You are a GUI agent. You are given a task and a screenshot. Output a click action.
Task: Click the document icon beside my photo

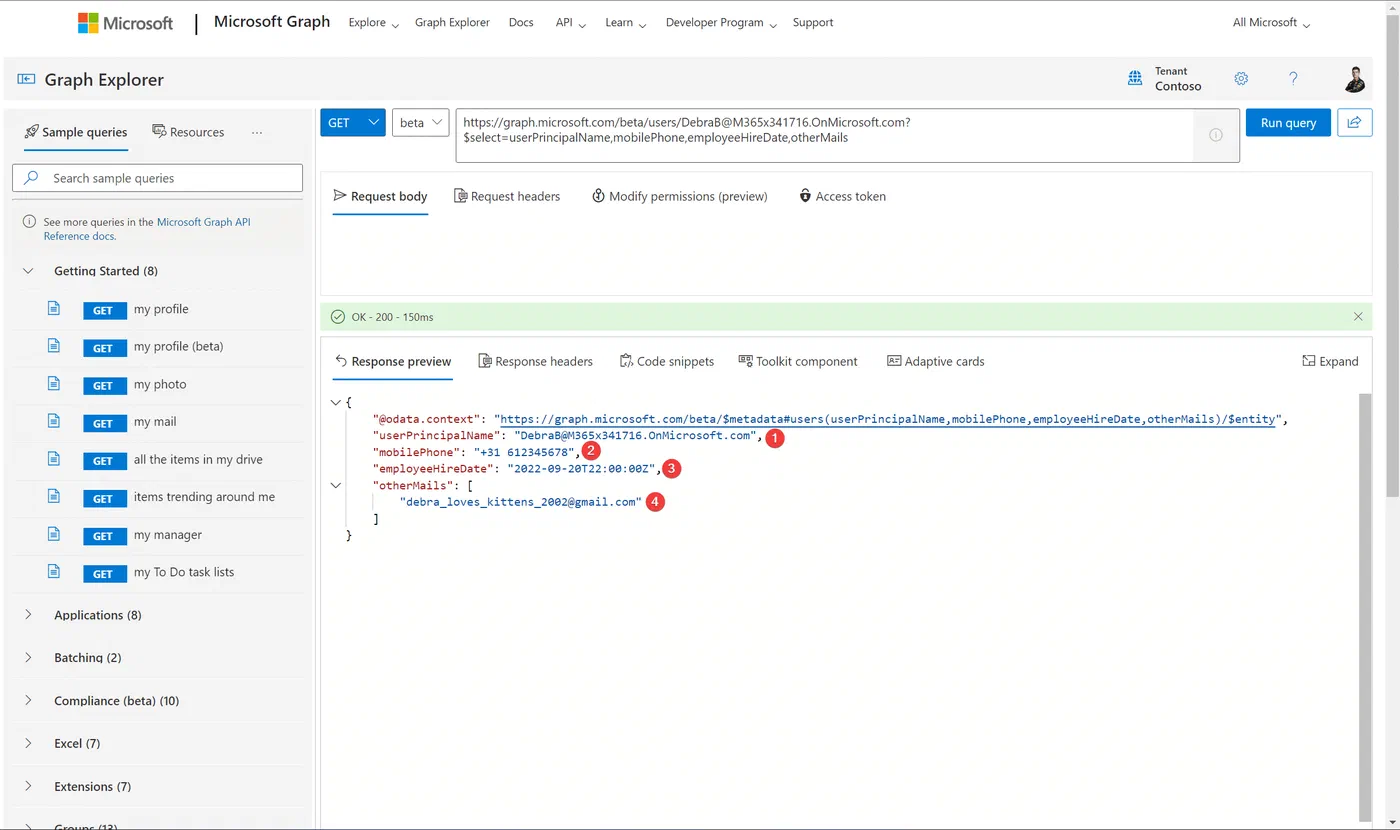tap(55, 384)
